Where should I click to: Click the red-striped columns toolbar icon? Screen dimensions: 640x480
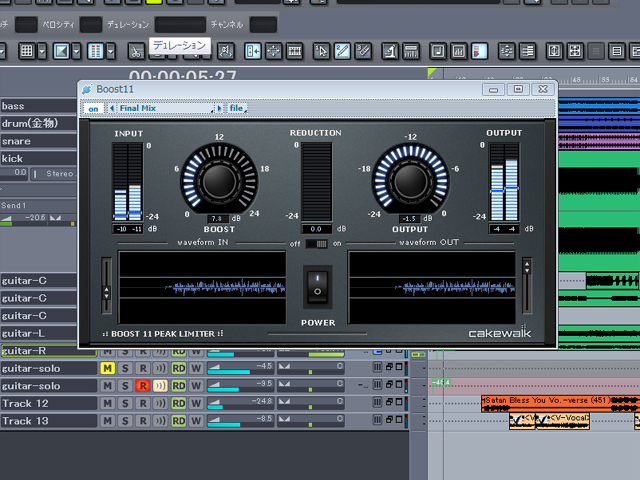click(x=96, y=51)
